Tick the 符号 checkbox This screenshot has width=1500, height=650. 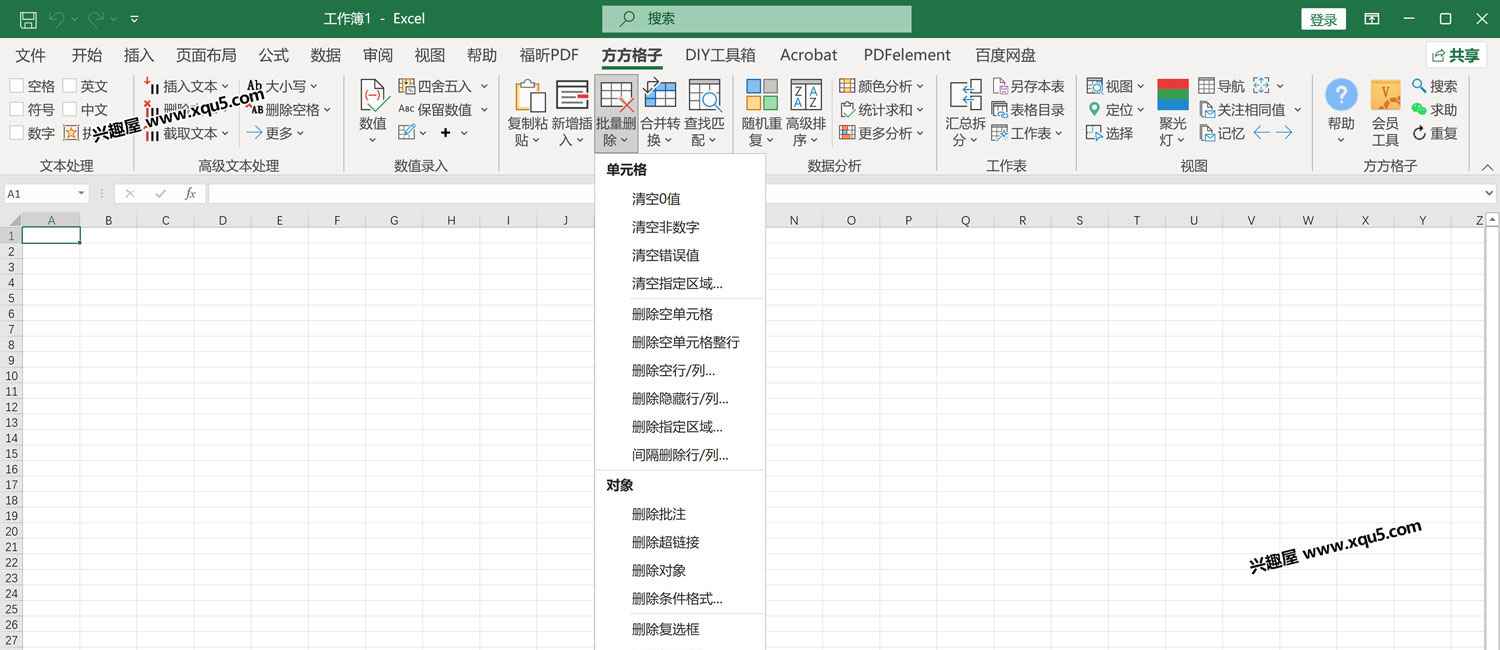click(x=16, y=109)
